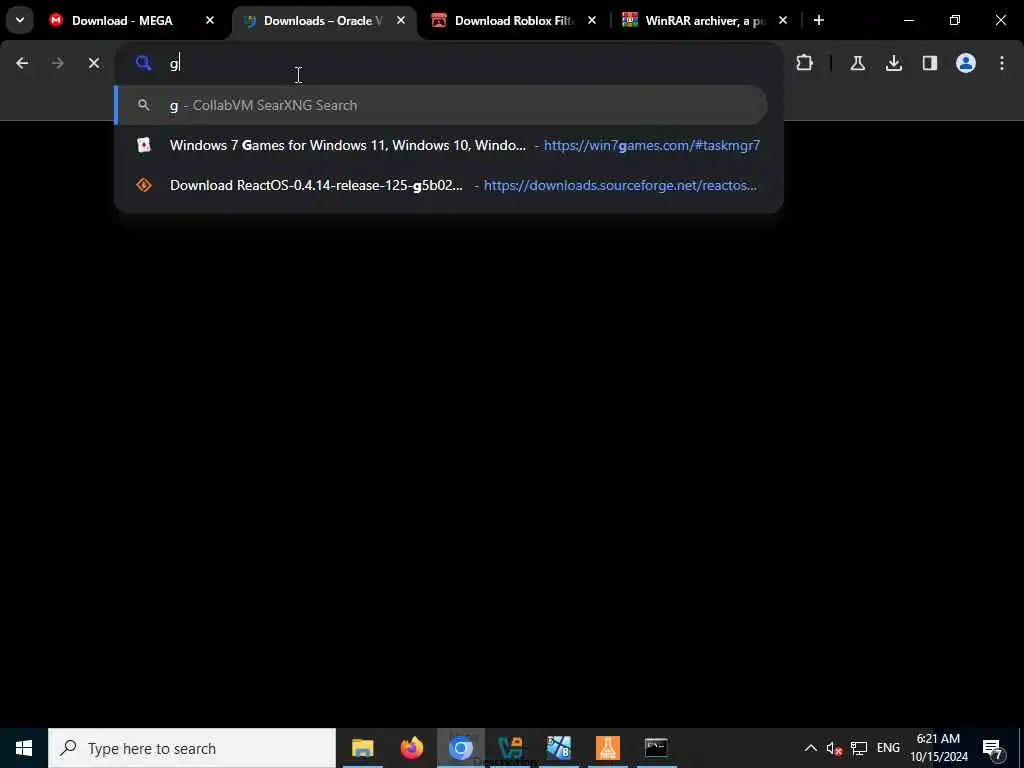Switch to the Download - MEGA tab
1024x768 pixels.
coord(121,21)
